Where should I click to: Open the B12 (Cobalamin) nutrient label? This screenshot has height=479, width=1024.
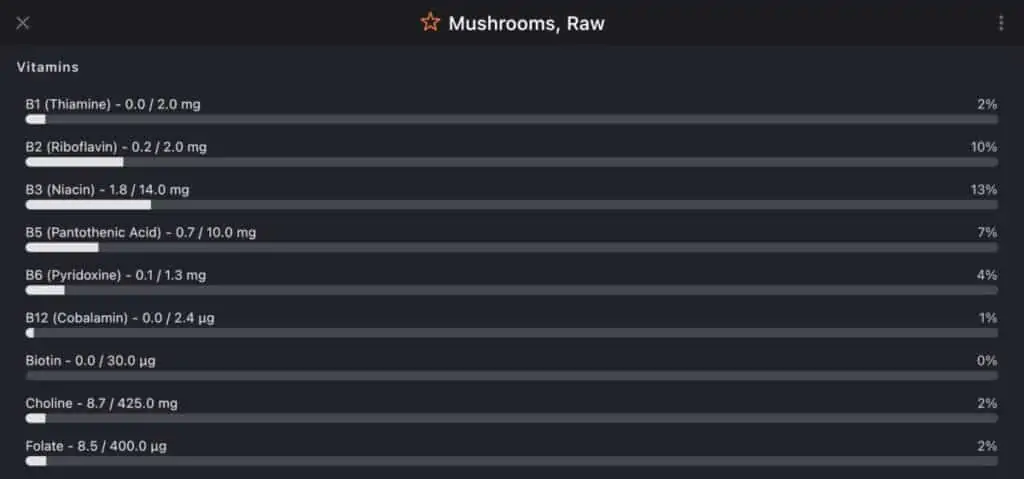120,318
